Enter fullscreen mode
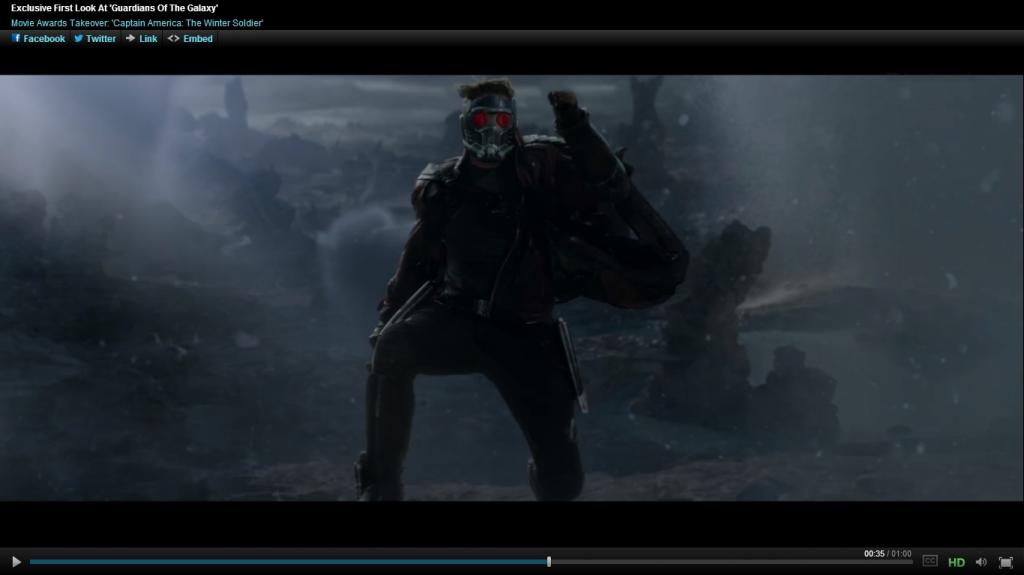This screenshot has height=575, width=1024. (1006, 562)
